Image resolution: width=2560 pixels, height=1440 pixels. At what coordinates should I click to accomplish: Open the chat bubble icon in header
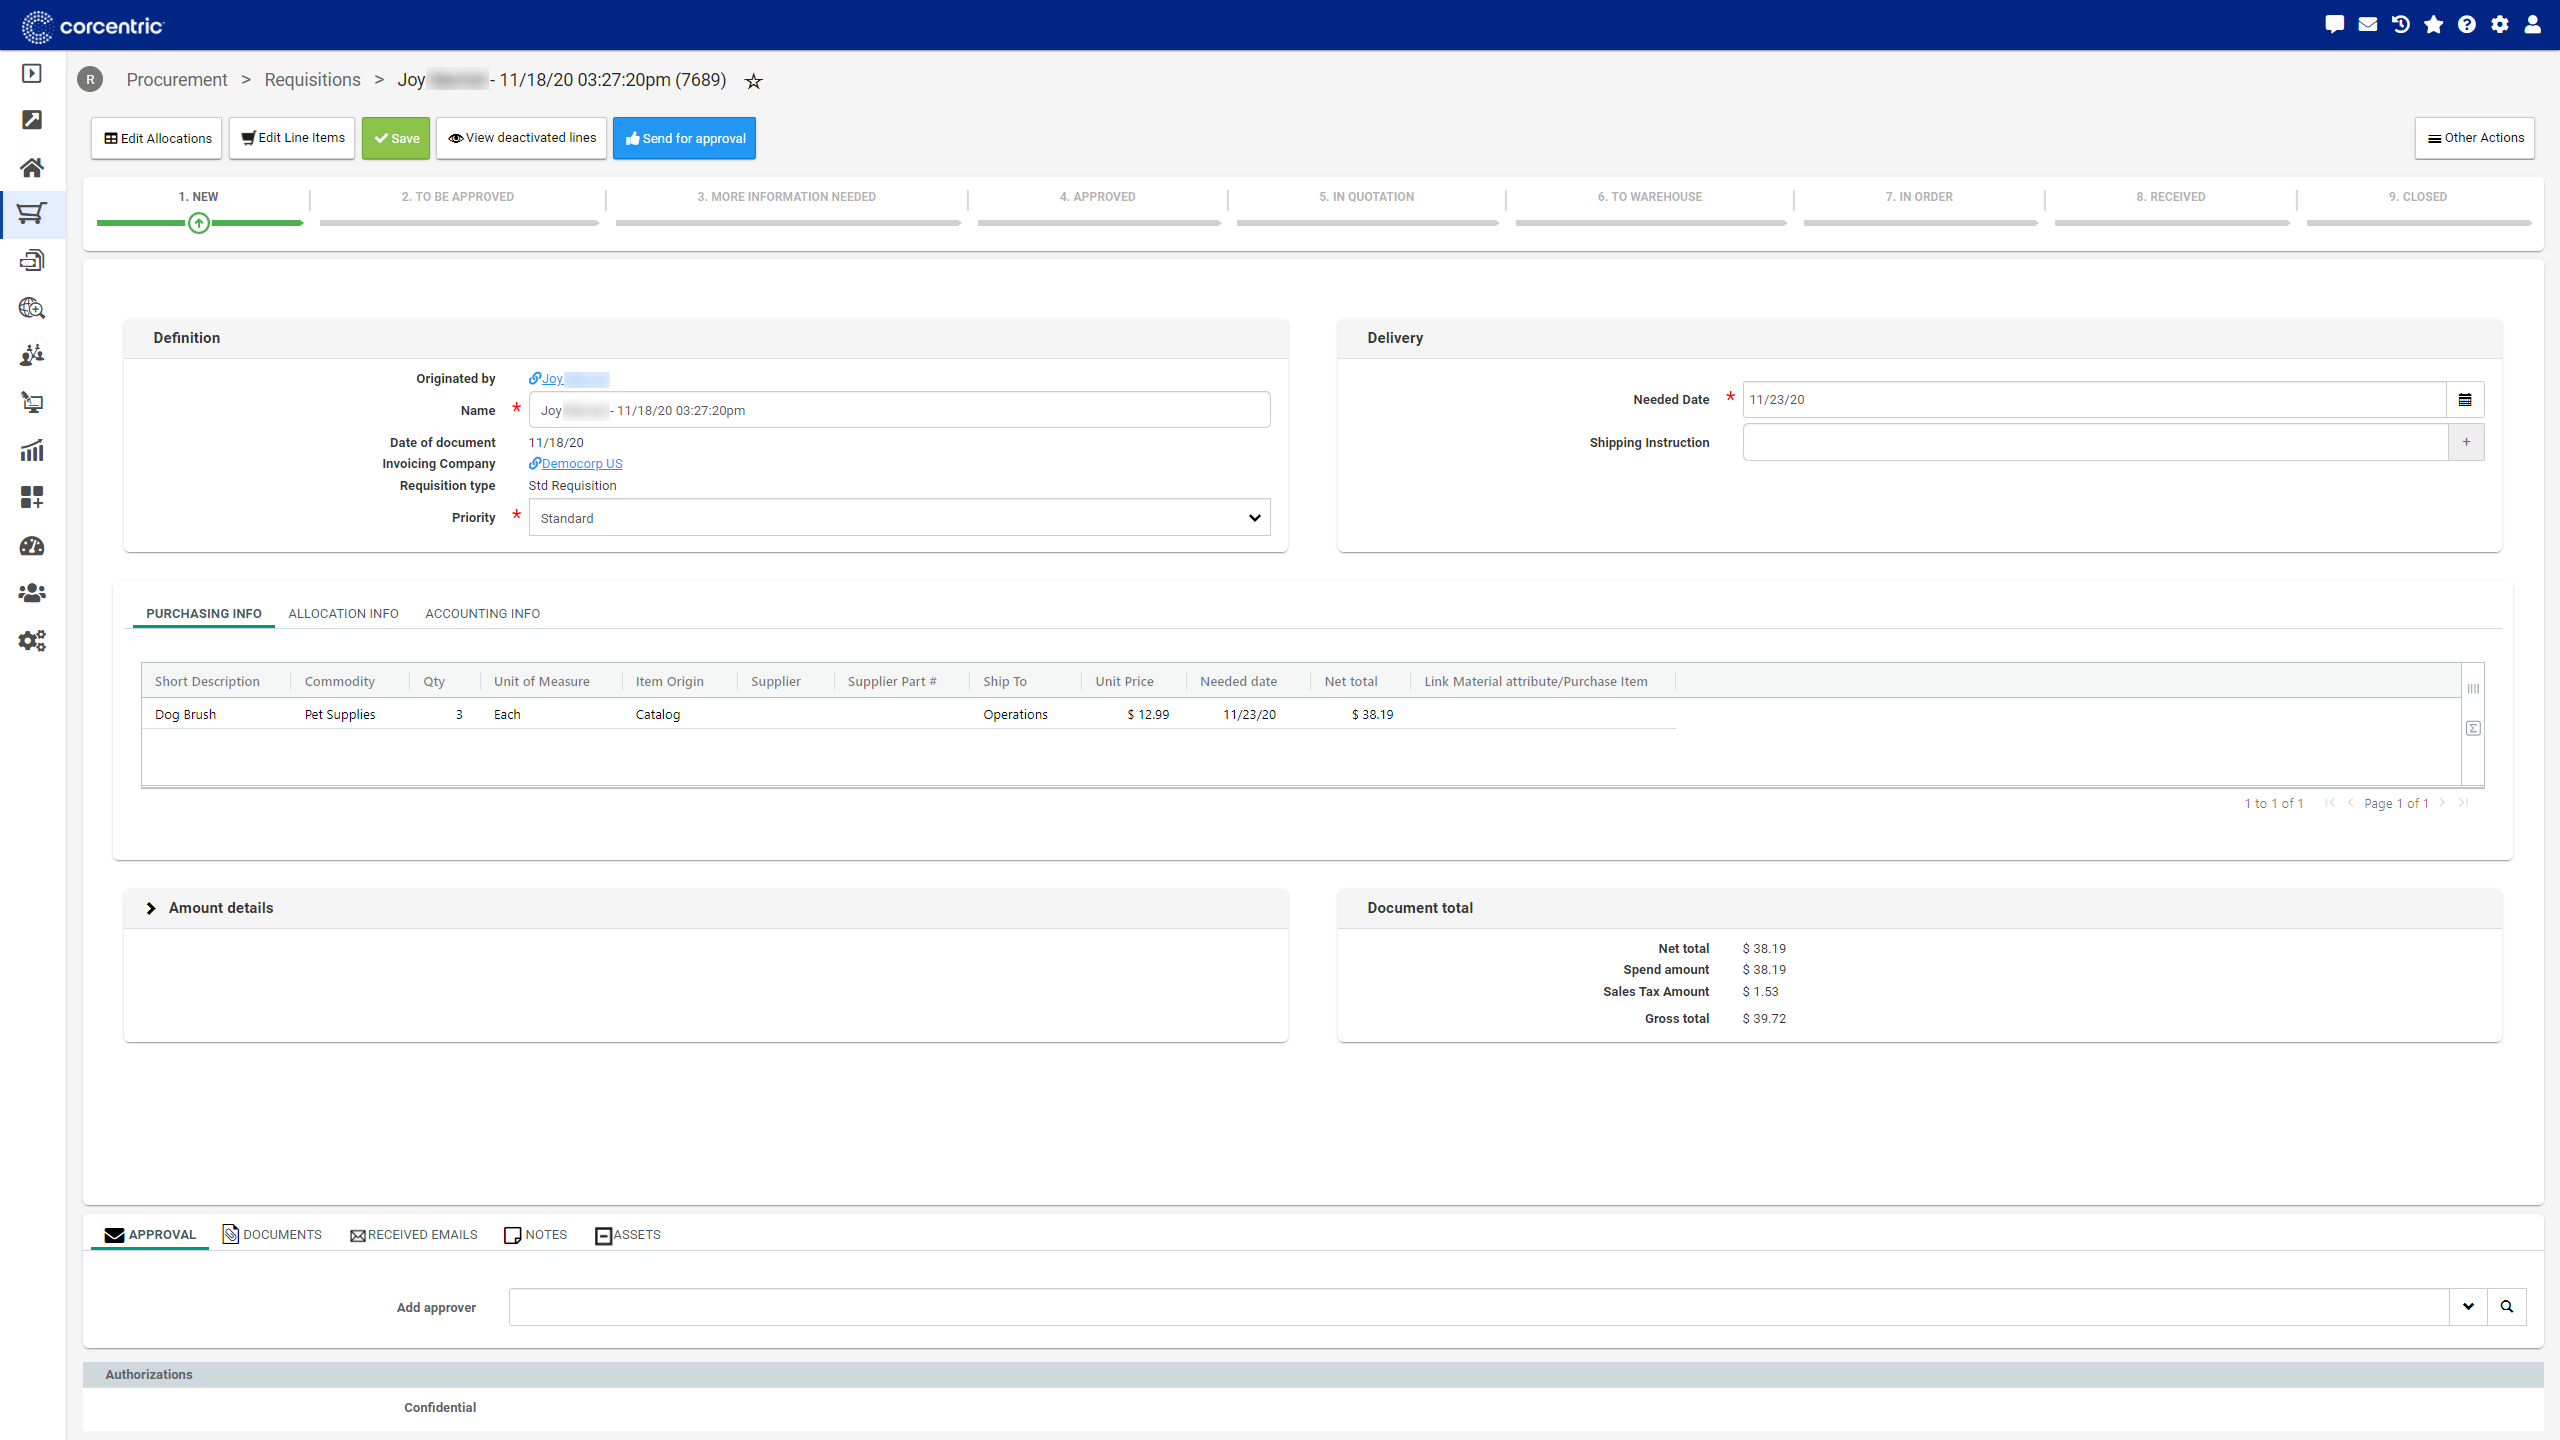tap(2335, 25)
